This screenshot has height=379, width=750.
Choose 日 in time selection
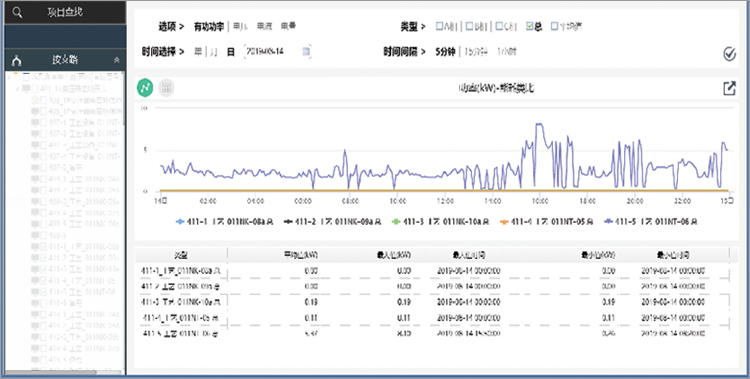point(231,51)
